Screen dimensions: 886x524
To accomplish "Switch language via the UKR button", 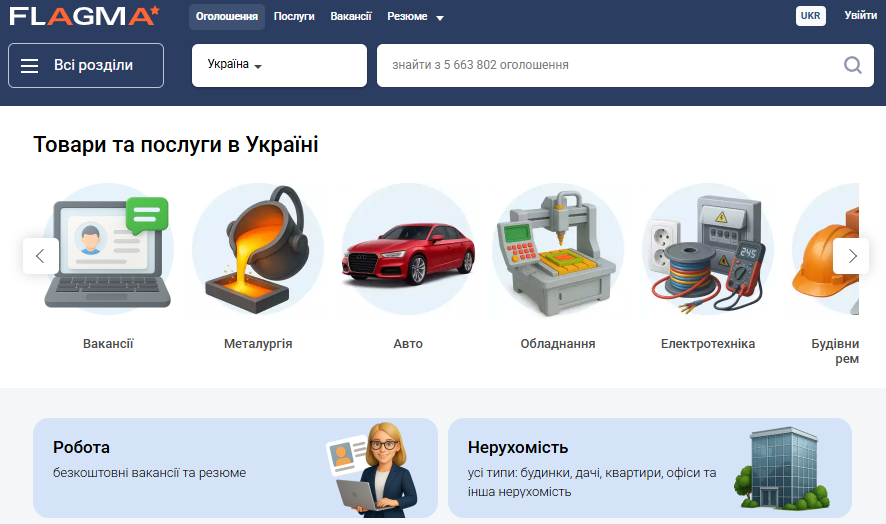I will [x=810, y=16].
